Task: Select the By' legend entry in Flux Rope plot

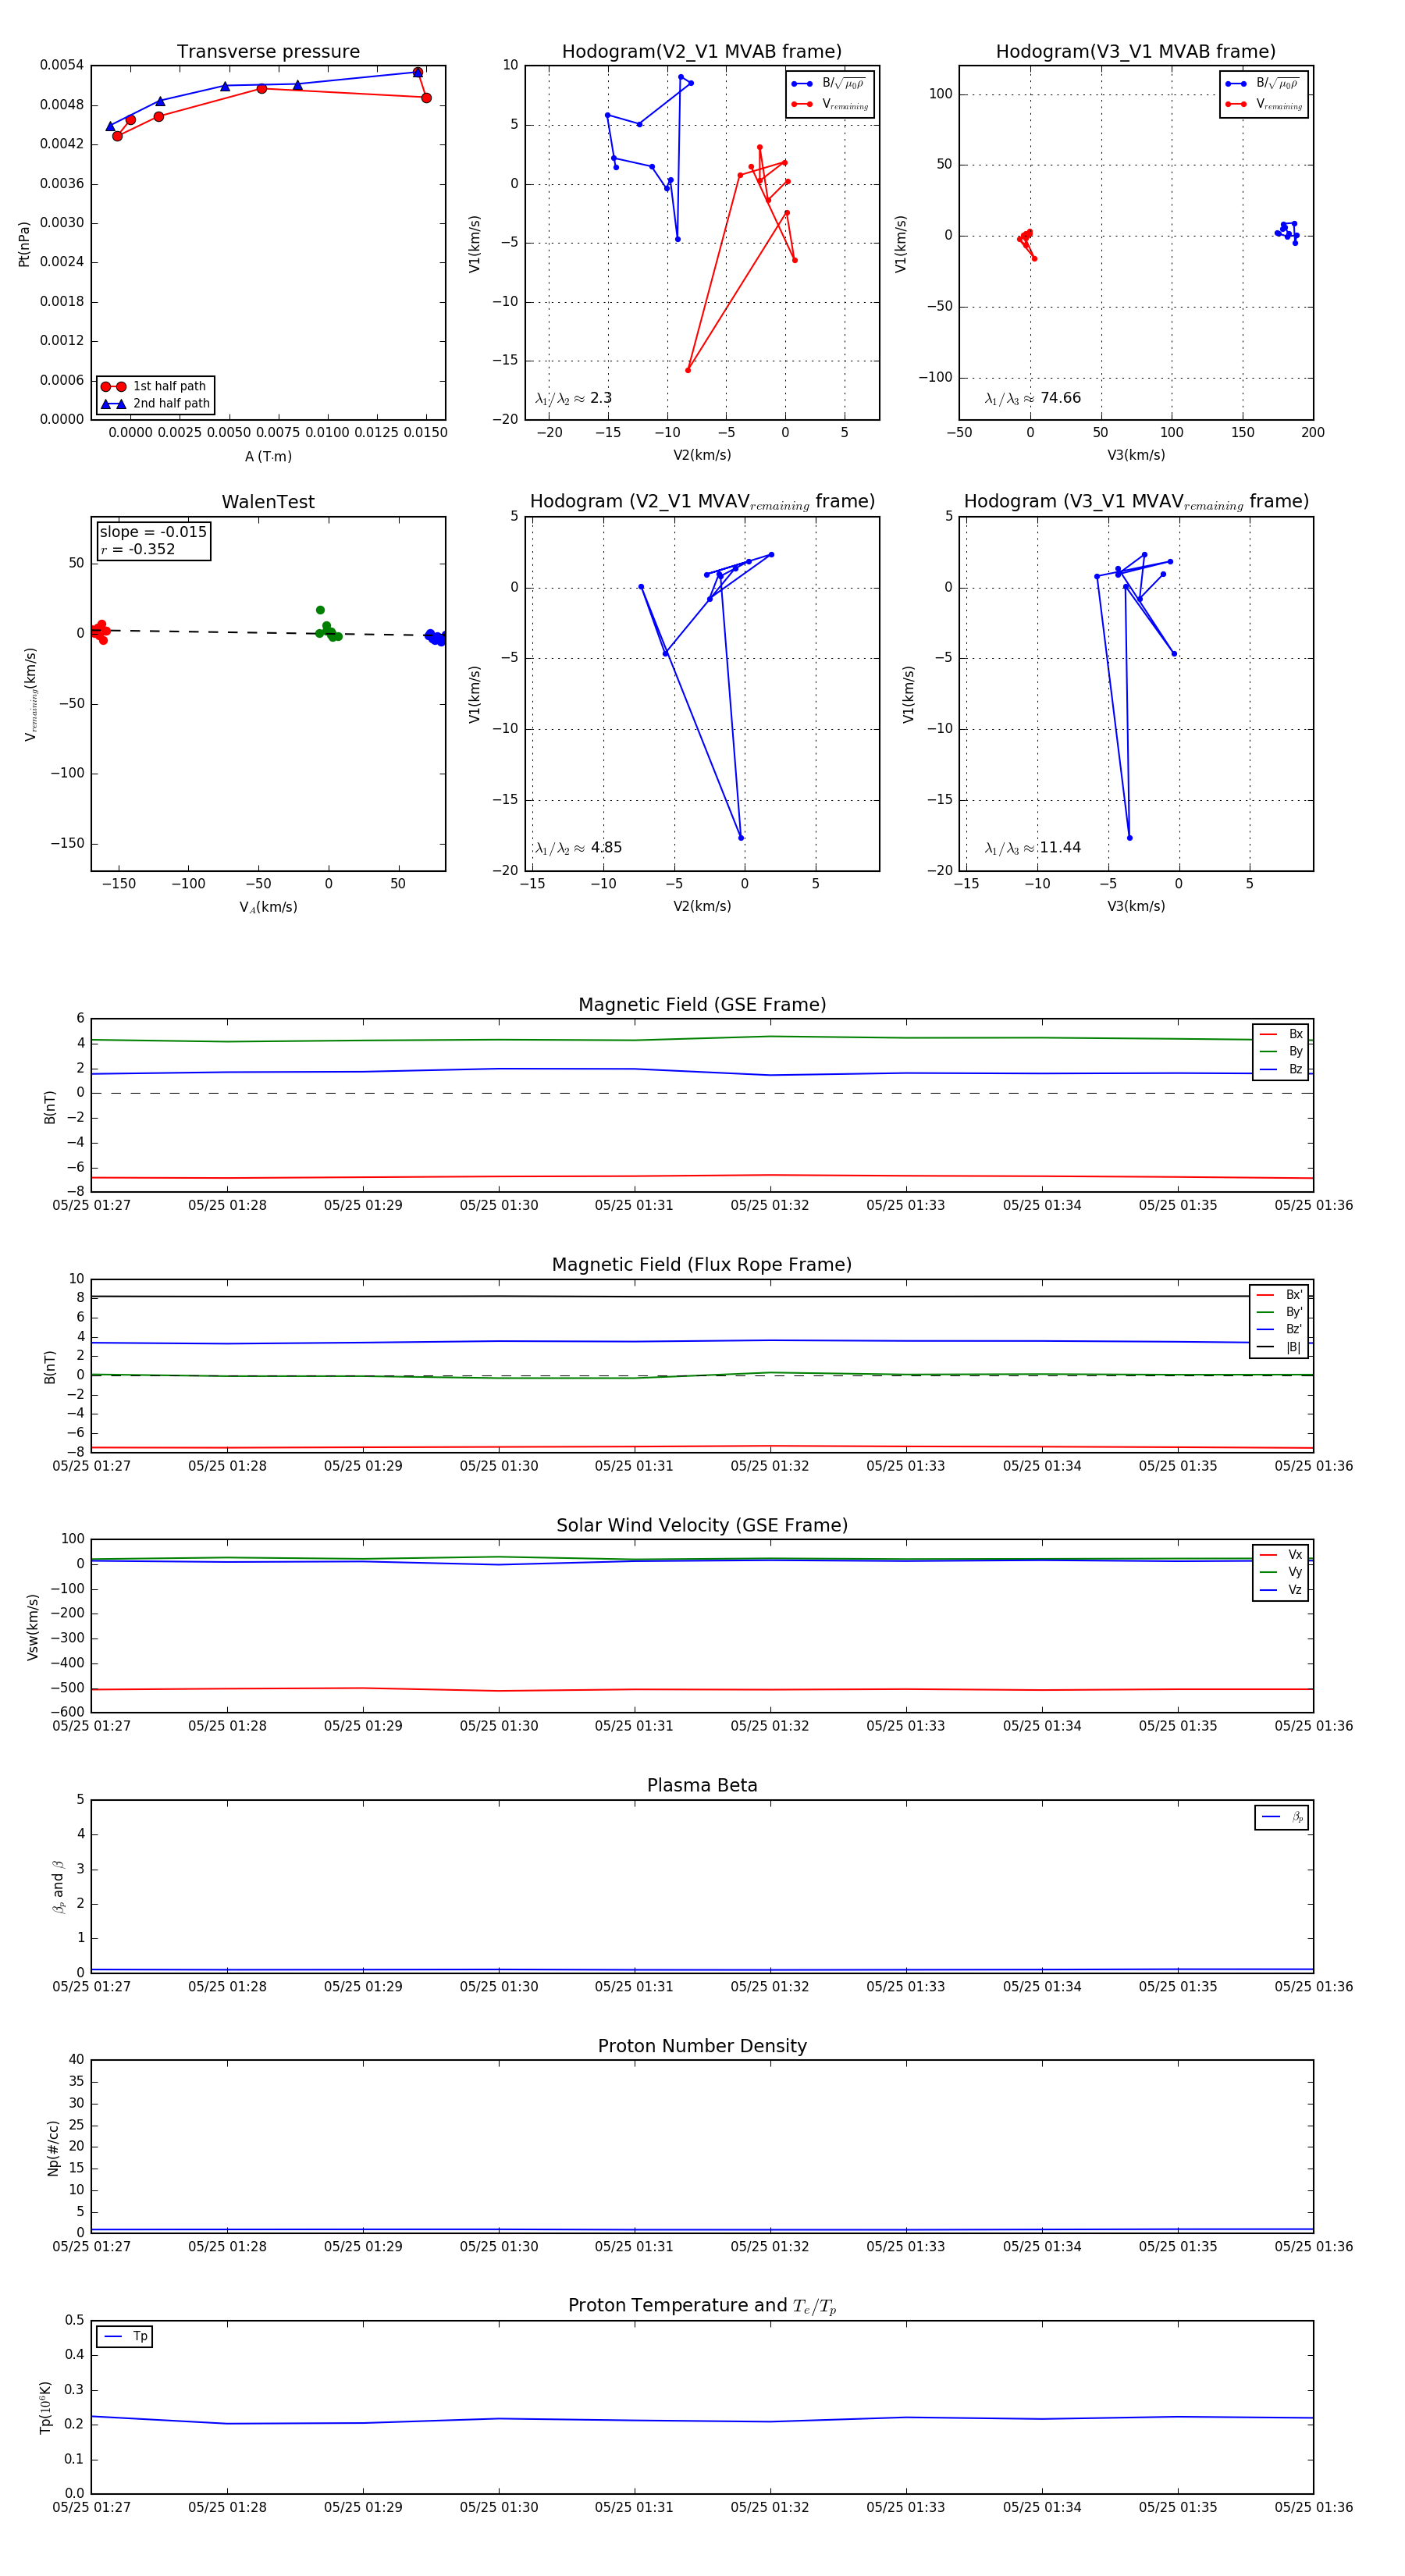Action: 1279,1312
